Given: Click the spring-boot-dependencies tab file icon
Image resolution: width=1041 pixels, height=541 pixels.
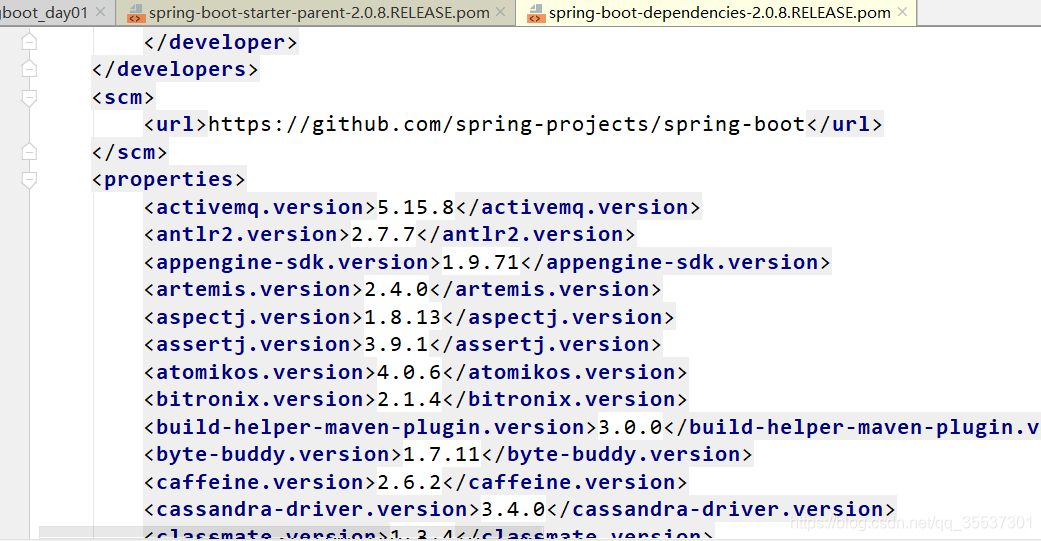Looking at the screenshot, I should click(536, 13).
